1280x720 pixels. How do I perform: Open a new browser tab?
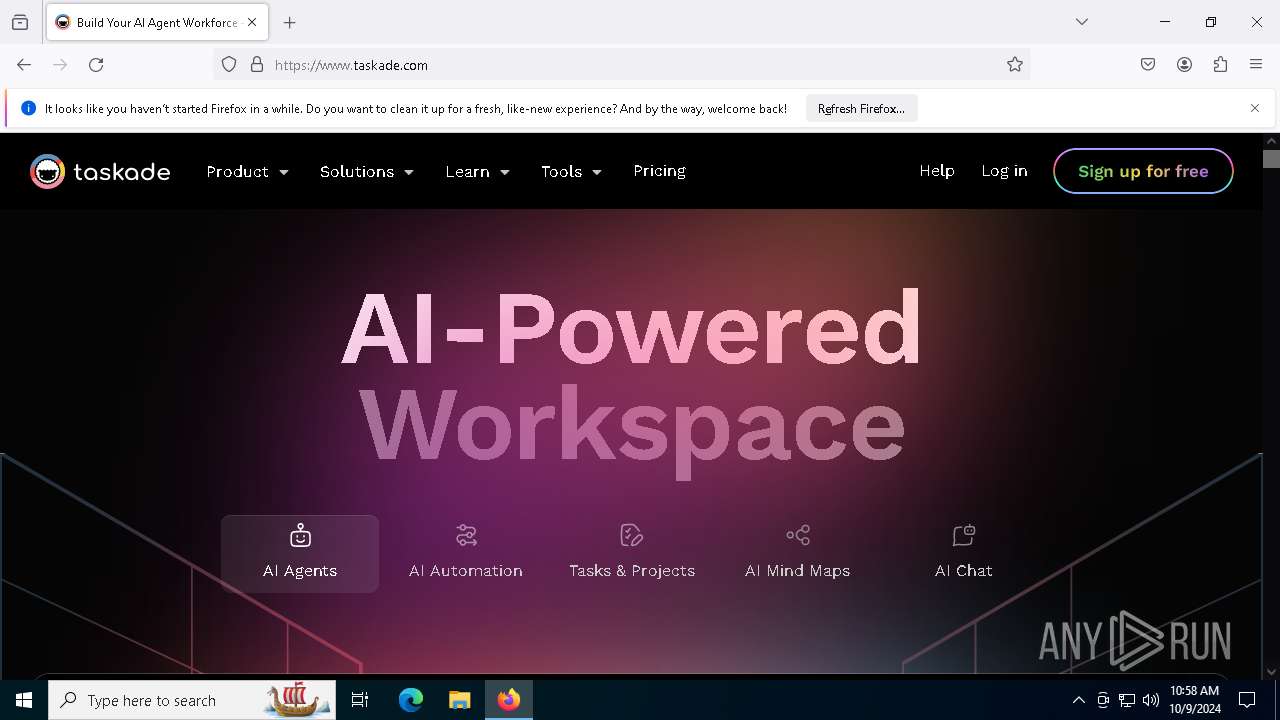290,22
